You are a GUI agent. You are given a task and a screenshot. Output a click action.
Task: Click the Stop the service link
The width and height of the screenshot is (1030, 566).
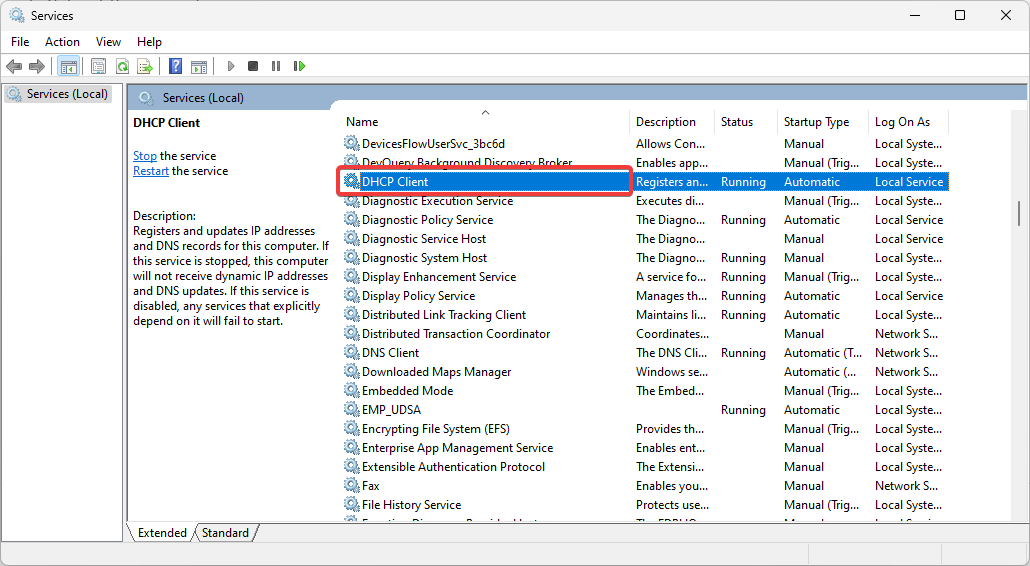(145, 156)
